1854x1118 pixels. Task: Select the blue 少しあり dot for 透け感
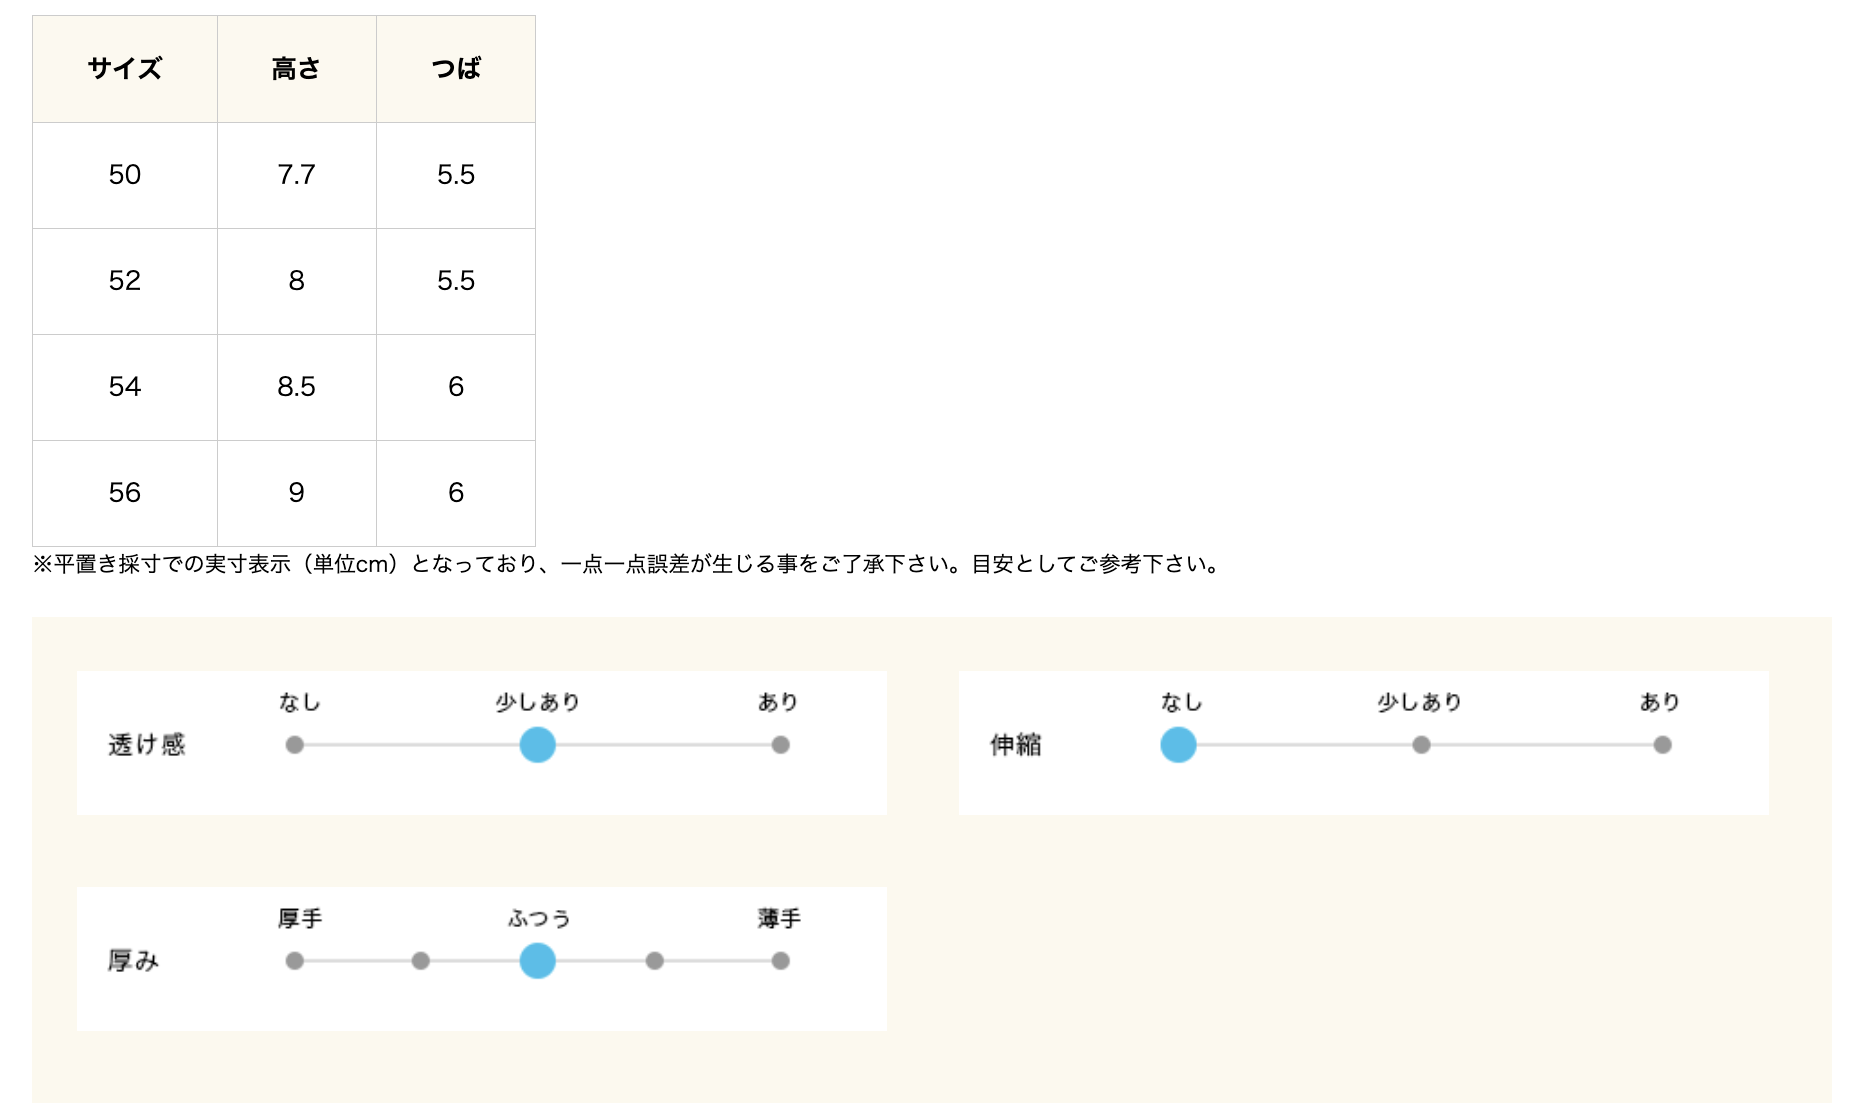537,745
